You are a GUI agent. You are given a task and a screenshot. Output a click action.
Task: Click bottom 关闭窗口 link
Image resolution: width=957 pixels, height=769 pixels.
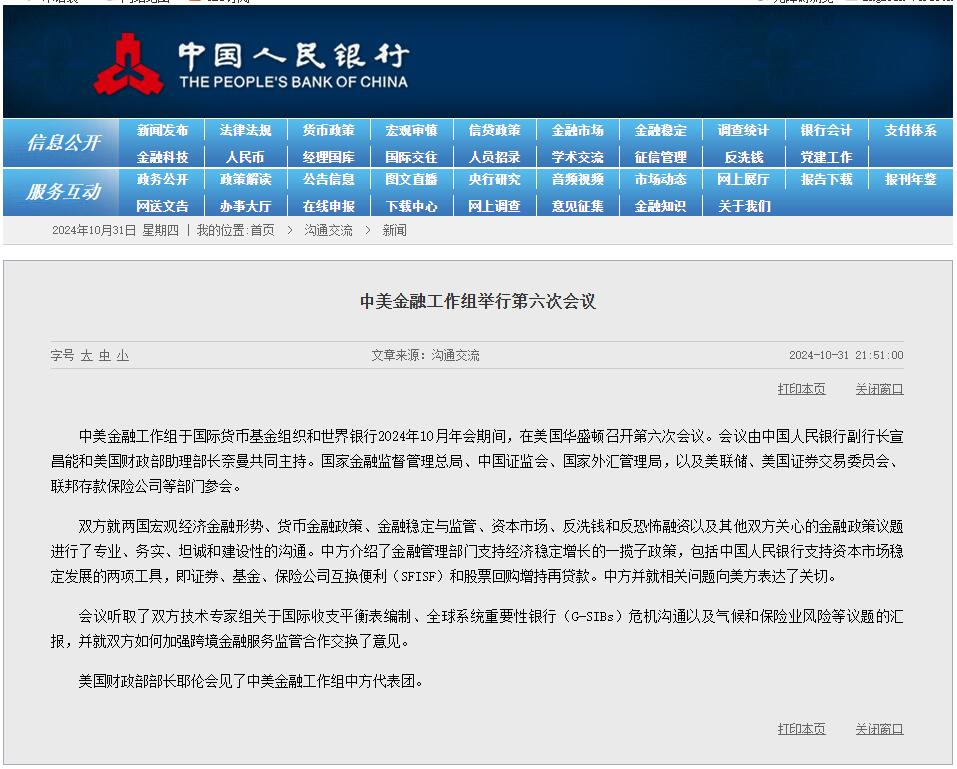point(879,729)
